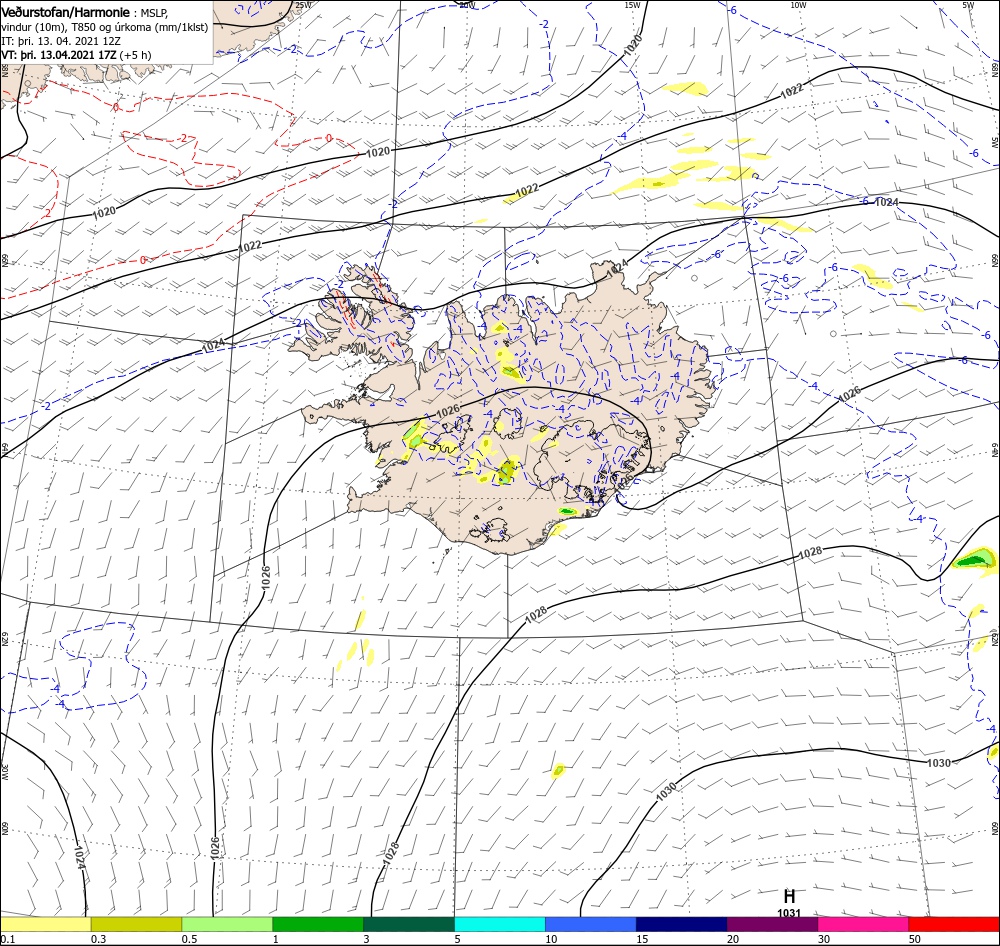Click the H high-pressure symbol
1000x946 pixels.
789,896
